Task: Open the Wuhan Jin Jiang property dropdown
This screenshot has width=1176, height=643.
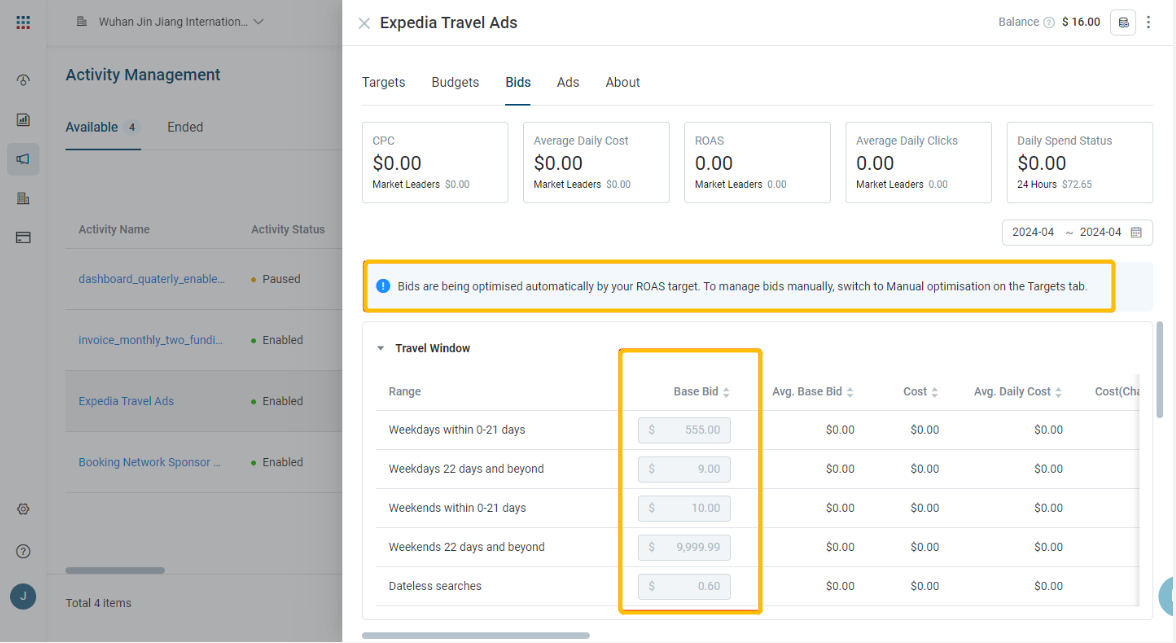Action: [170, 22]
